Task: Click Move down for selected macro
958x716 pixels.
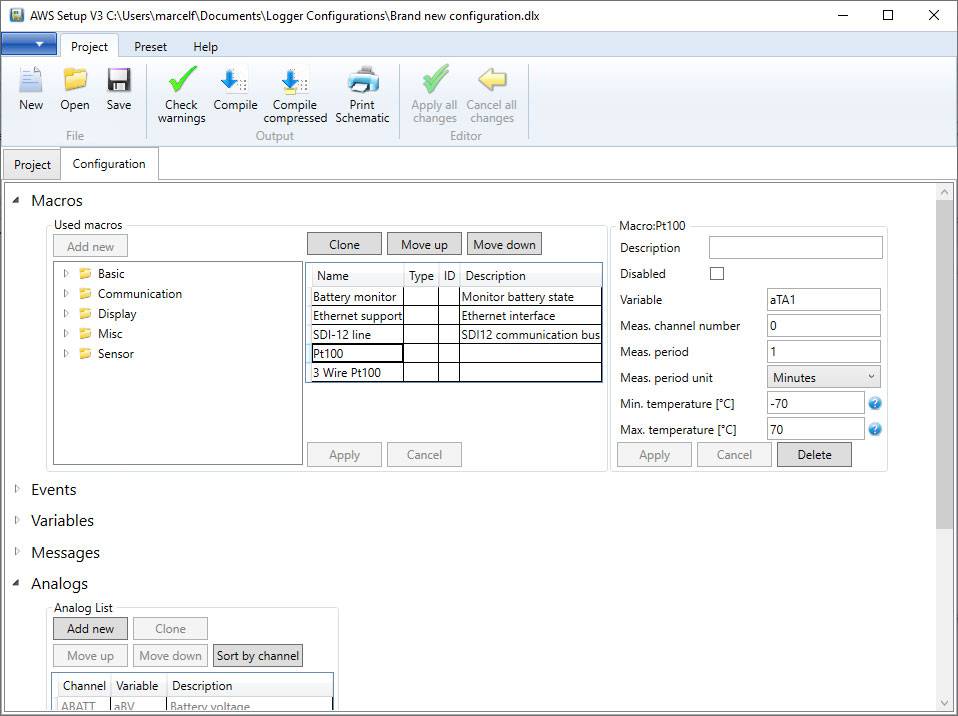Action: coord(504,244)
